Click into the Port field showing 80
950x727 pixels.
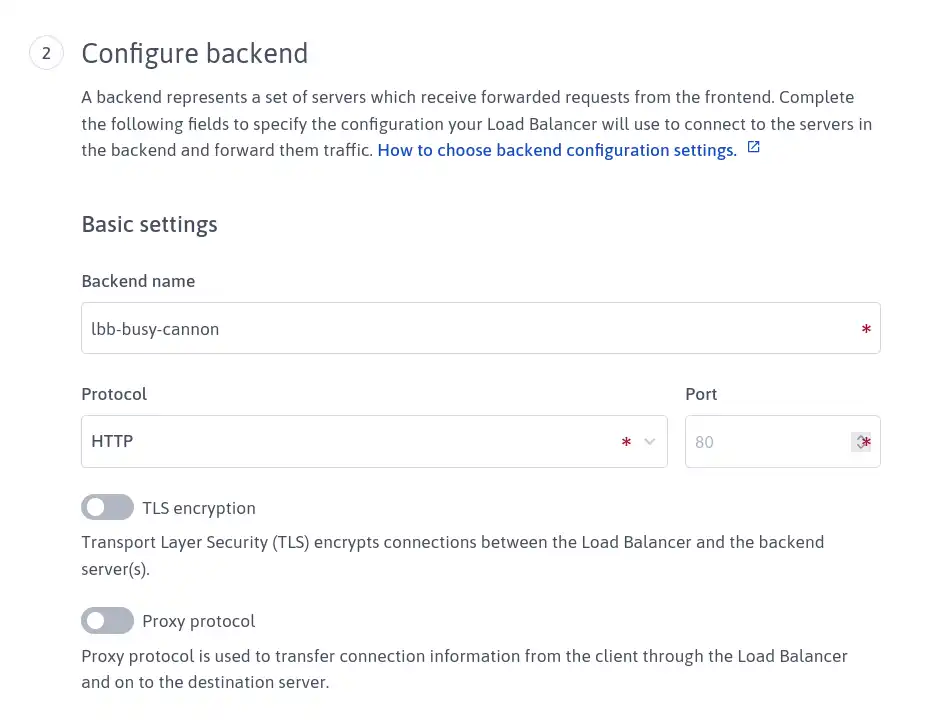[x=783, y=442]
